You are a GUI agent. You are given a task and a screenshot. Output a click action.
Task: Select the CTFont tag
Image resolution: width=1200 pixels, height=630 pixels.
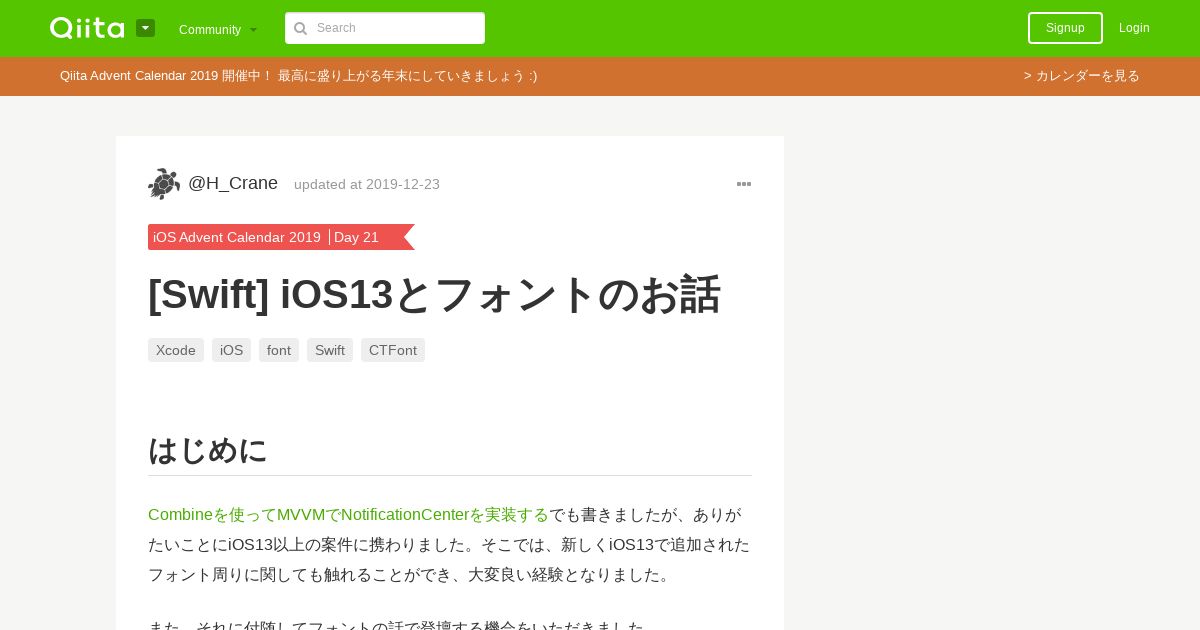(x=393, y=350)
